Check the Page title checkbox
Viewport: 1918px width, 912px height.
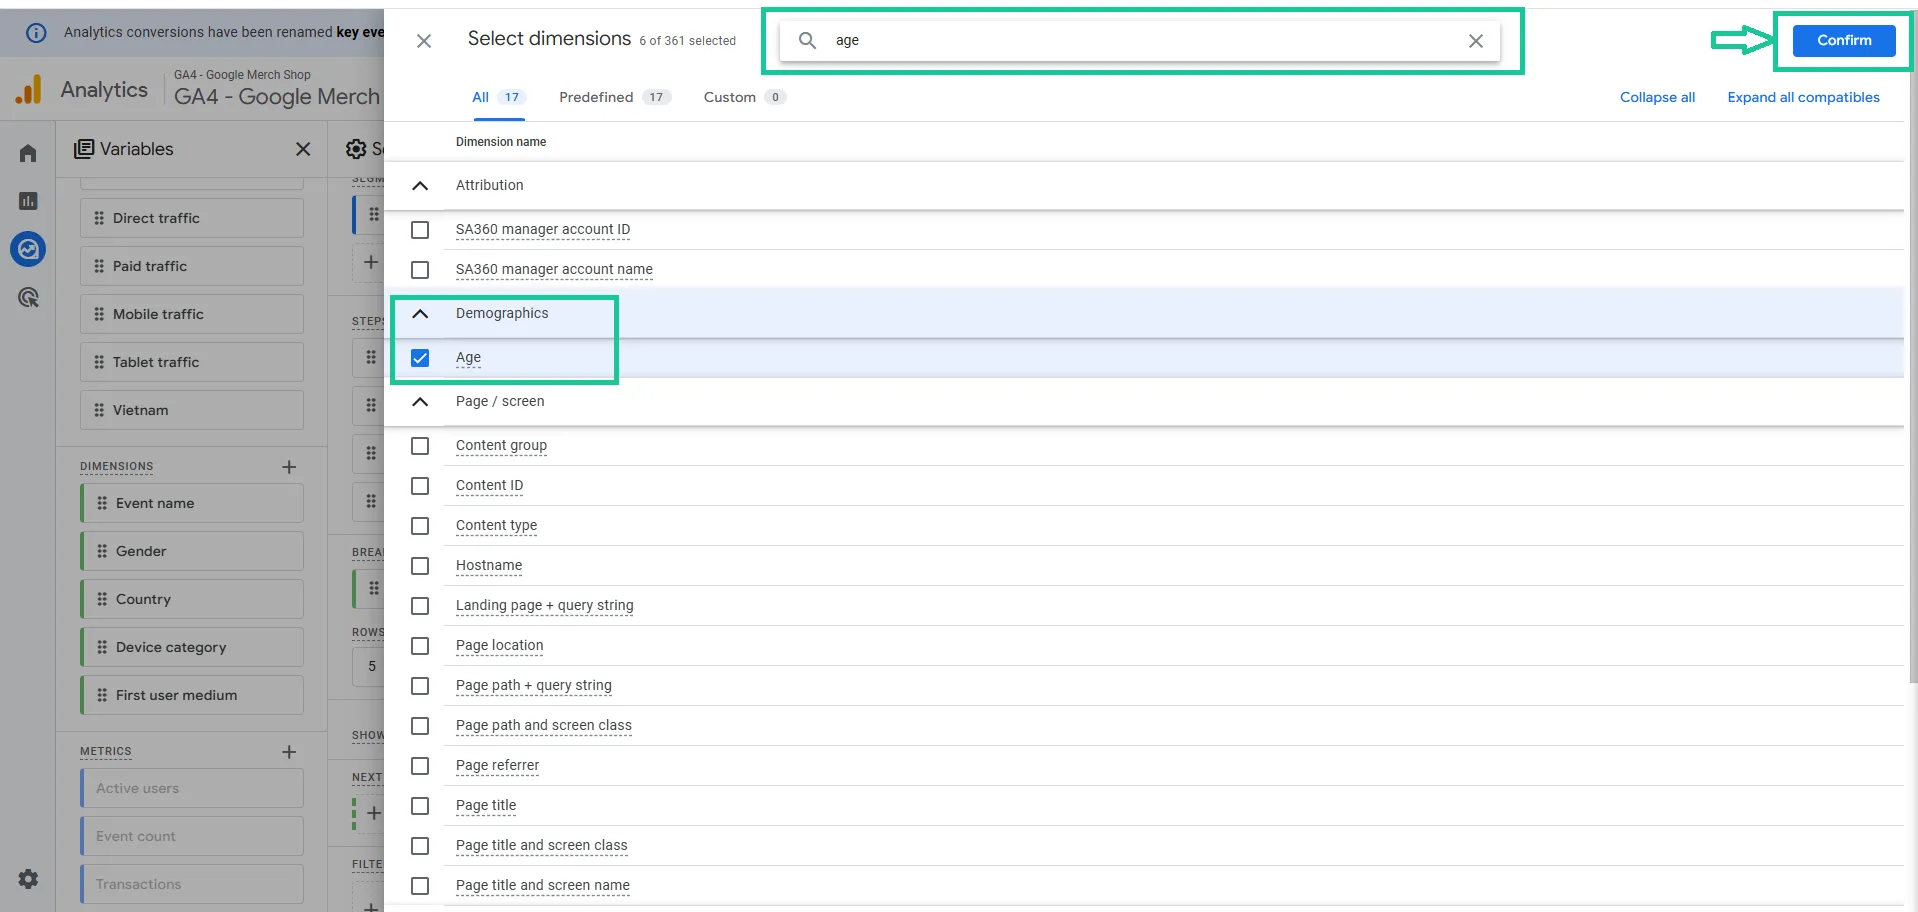point(420,806)
